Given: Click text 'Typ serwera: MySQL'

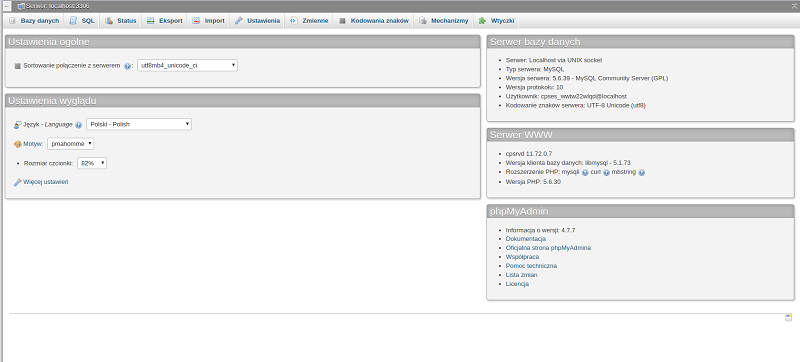Looking at the screenshot, I should (x=535, y=69).
